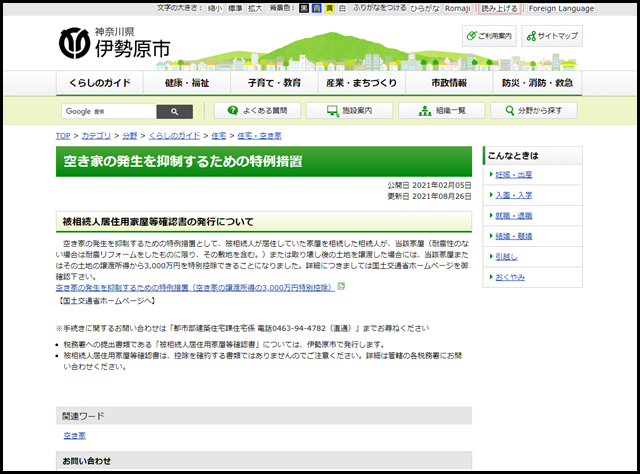The image size is (640, 474).
Task: Open the サイトマップ page
Action: tap(552, 36)
